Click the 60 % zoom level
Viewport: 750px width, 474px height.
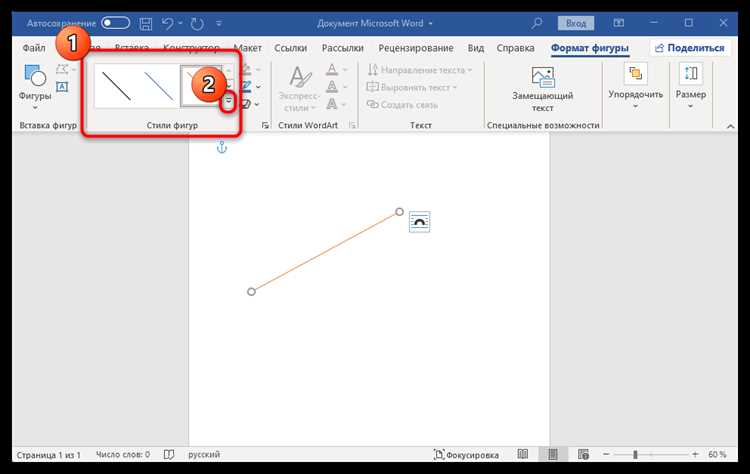(717, 454)
